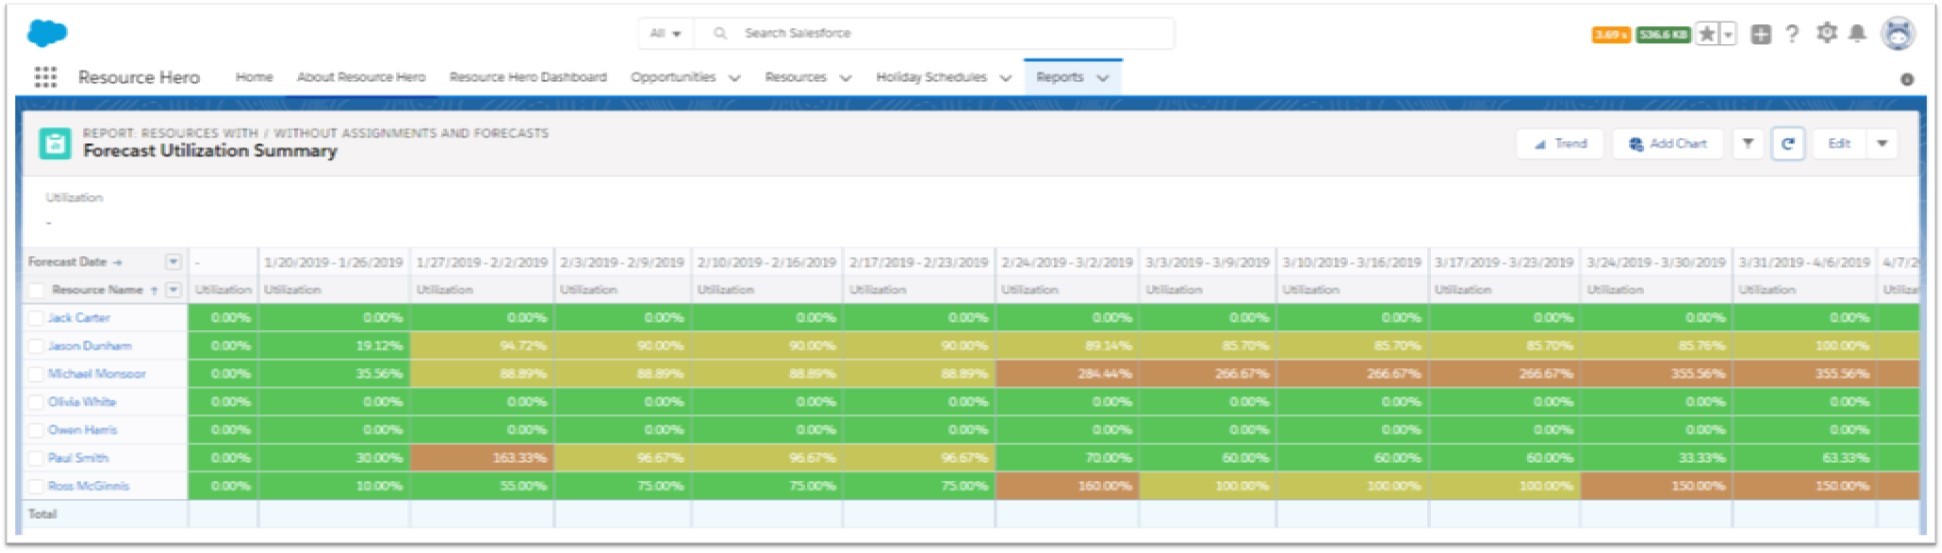Viewport: 1942px width, 553px height.
Task: Open the Forecast Date column menu
Action: pyautogui.click(x=173, y=262)
